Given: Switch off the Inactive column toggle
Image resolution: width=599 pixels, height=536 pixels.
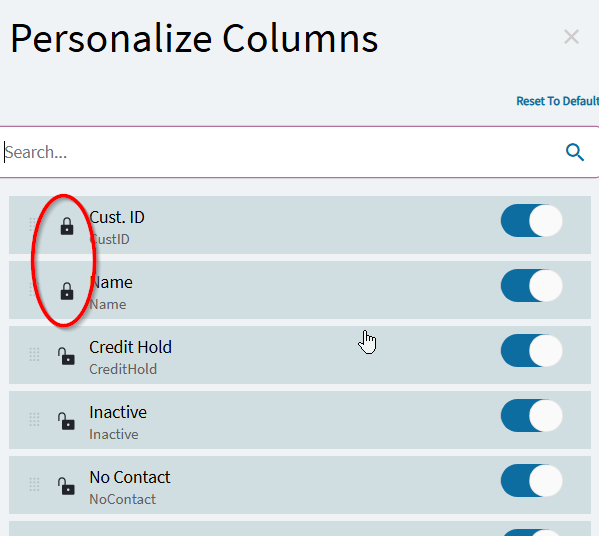Looking at the screenshot, I should coord(531,416).
